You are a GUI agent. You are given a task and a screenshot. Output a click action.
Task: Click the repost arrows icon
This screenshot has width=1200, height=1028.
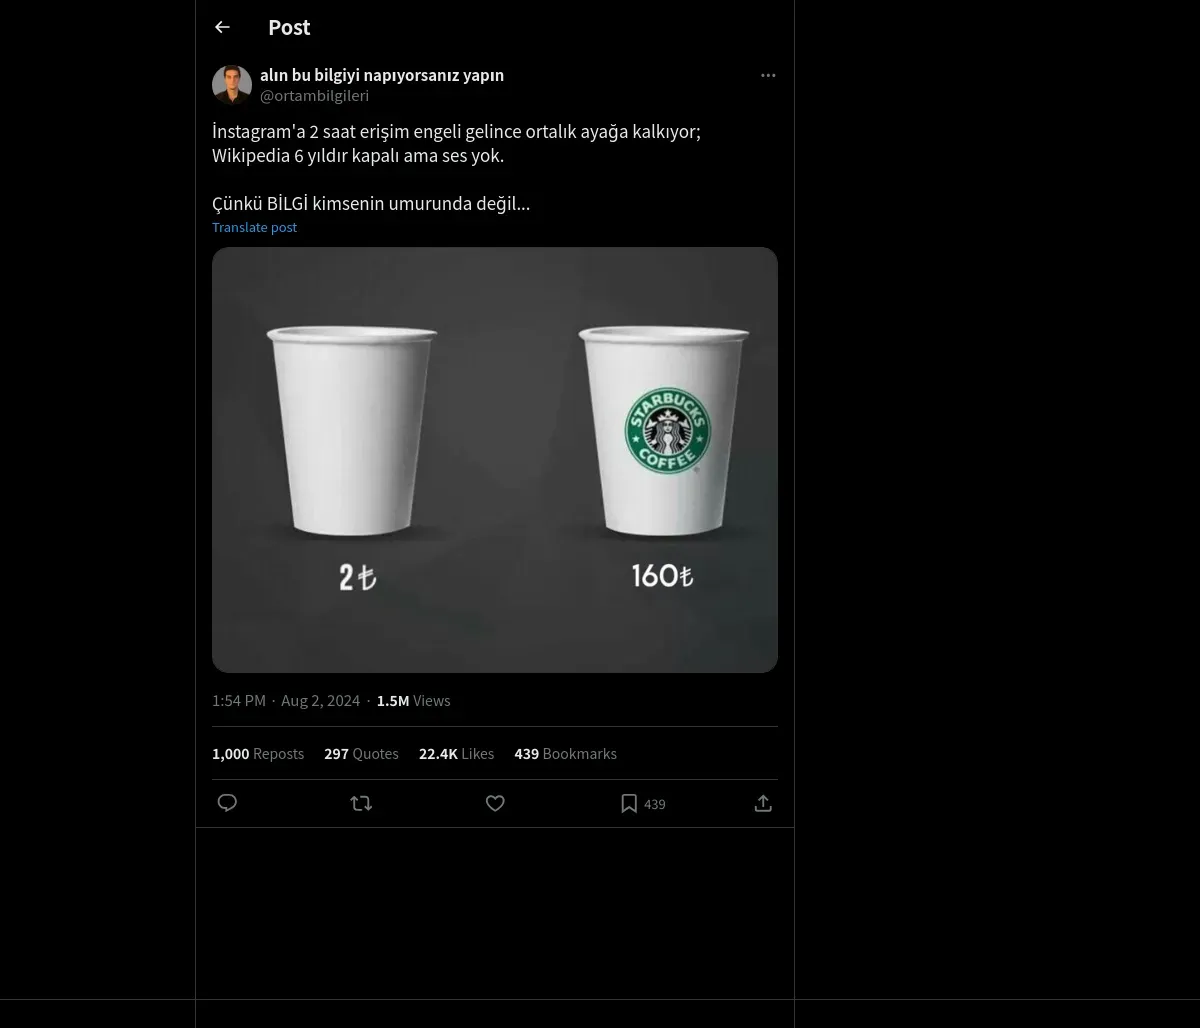tap(361, 803)
